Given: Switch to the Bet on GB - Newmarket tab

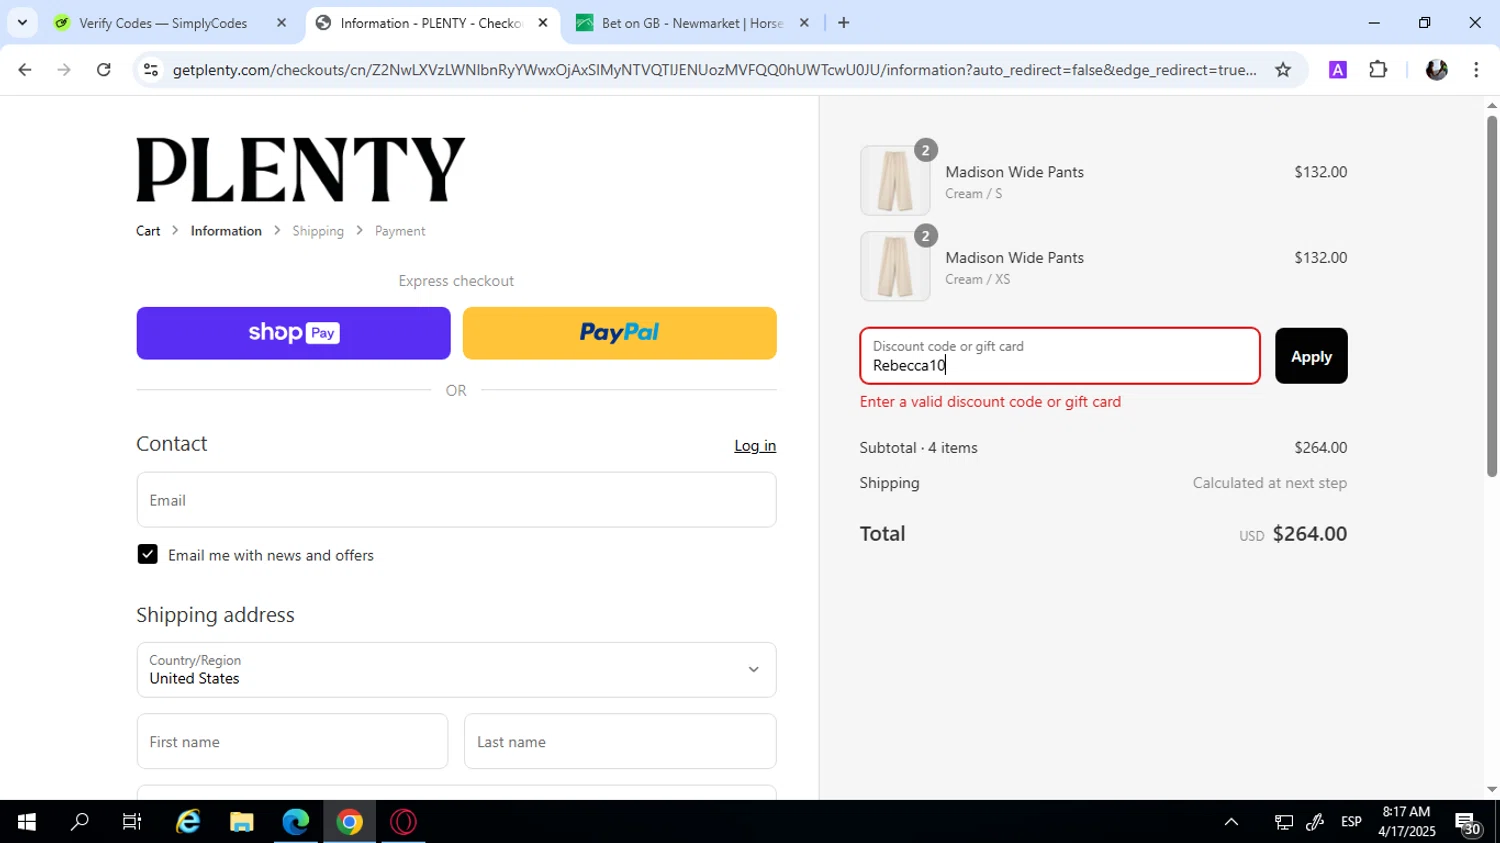Looking at the screenshot, I should pos(693,22).
